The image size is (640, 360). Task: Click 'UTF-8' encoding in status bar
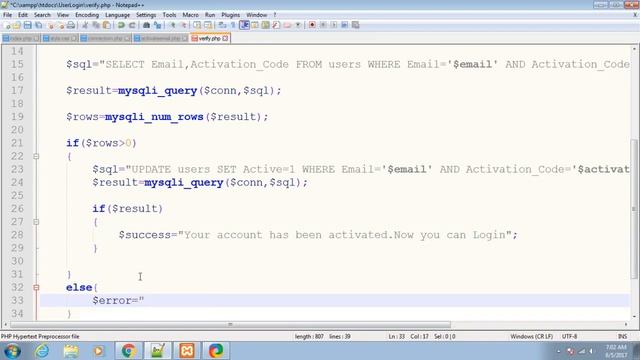[569, 337]
